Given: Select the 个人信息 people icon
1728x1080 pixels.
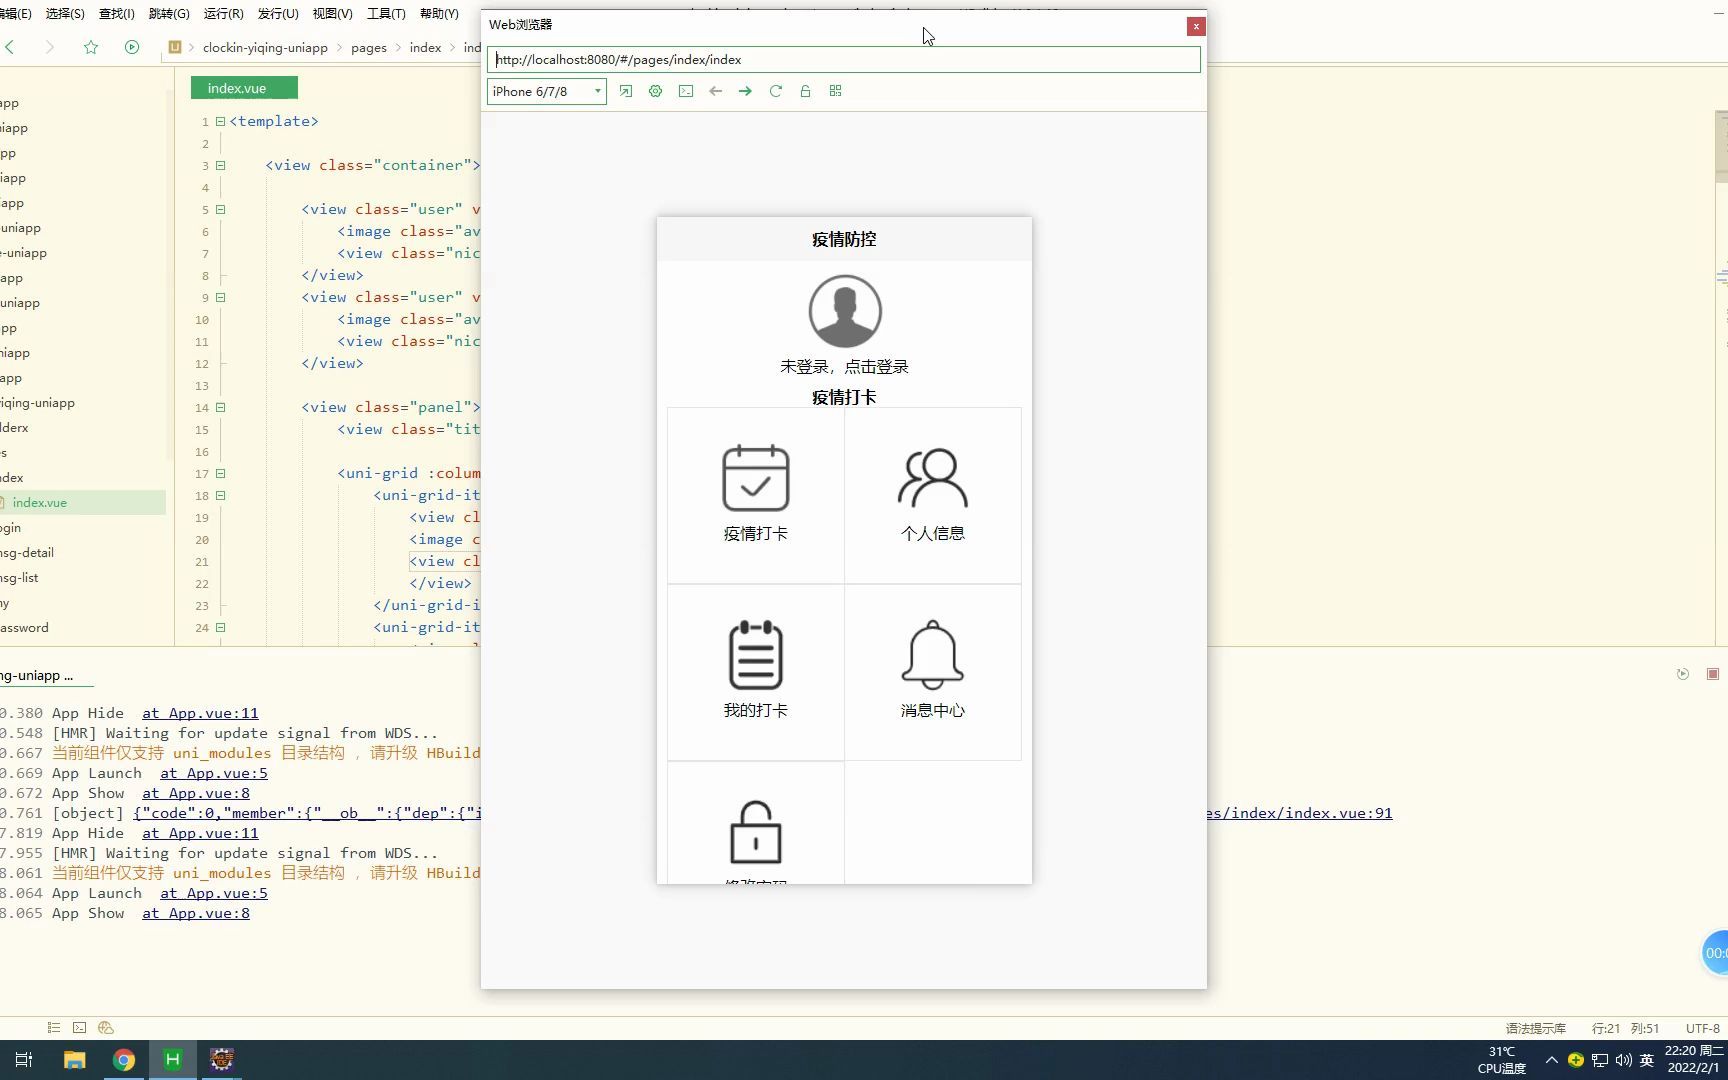Looking at the screenshot, I should tap(932, 478).
